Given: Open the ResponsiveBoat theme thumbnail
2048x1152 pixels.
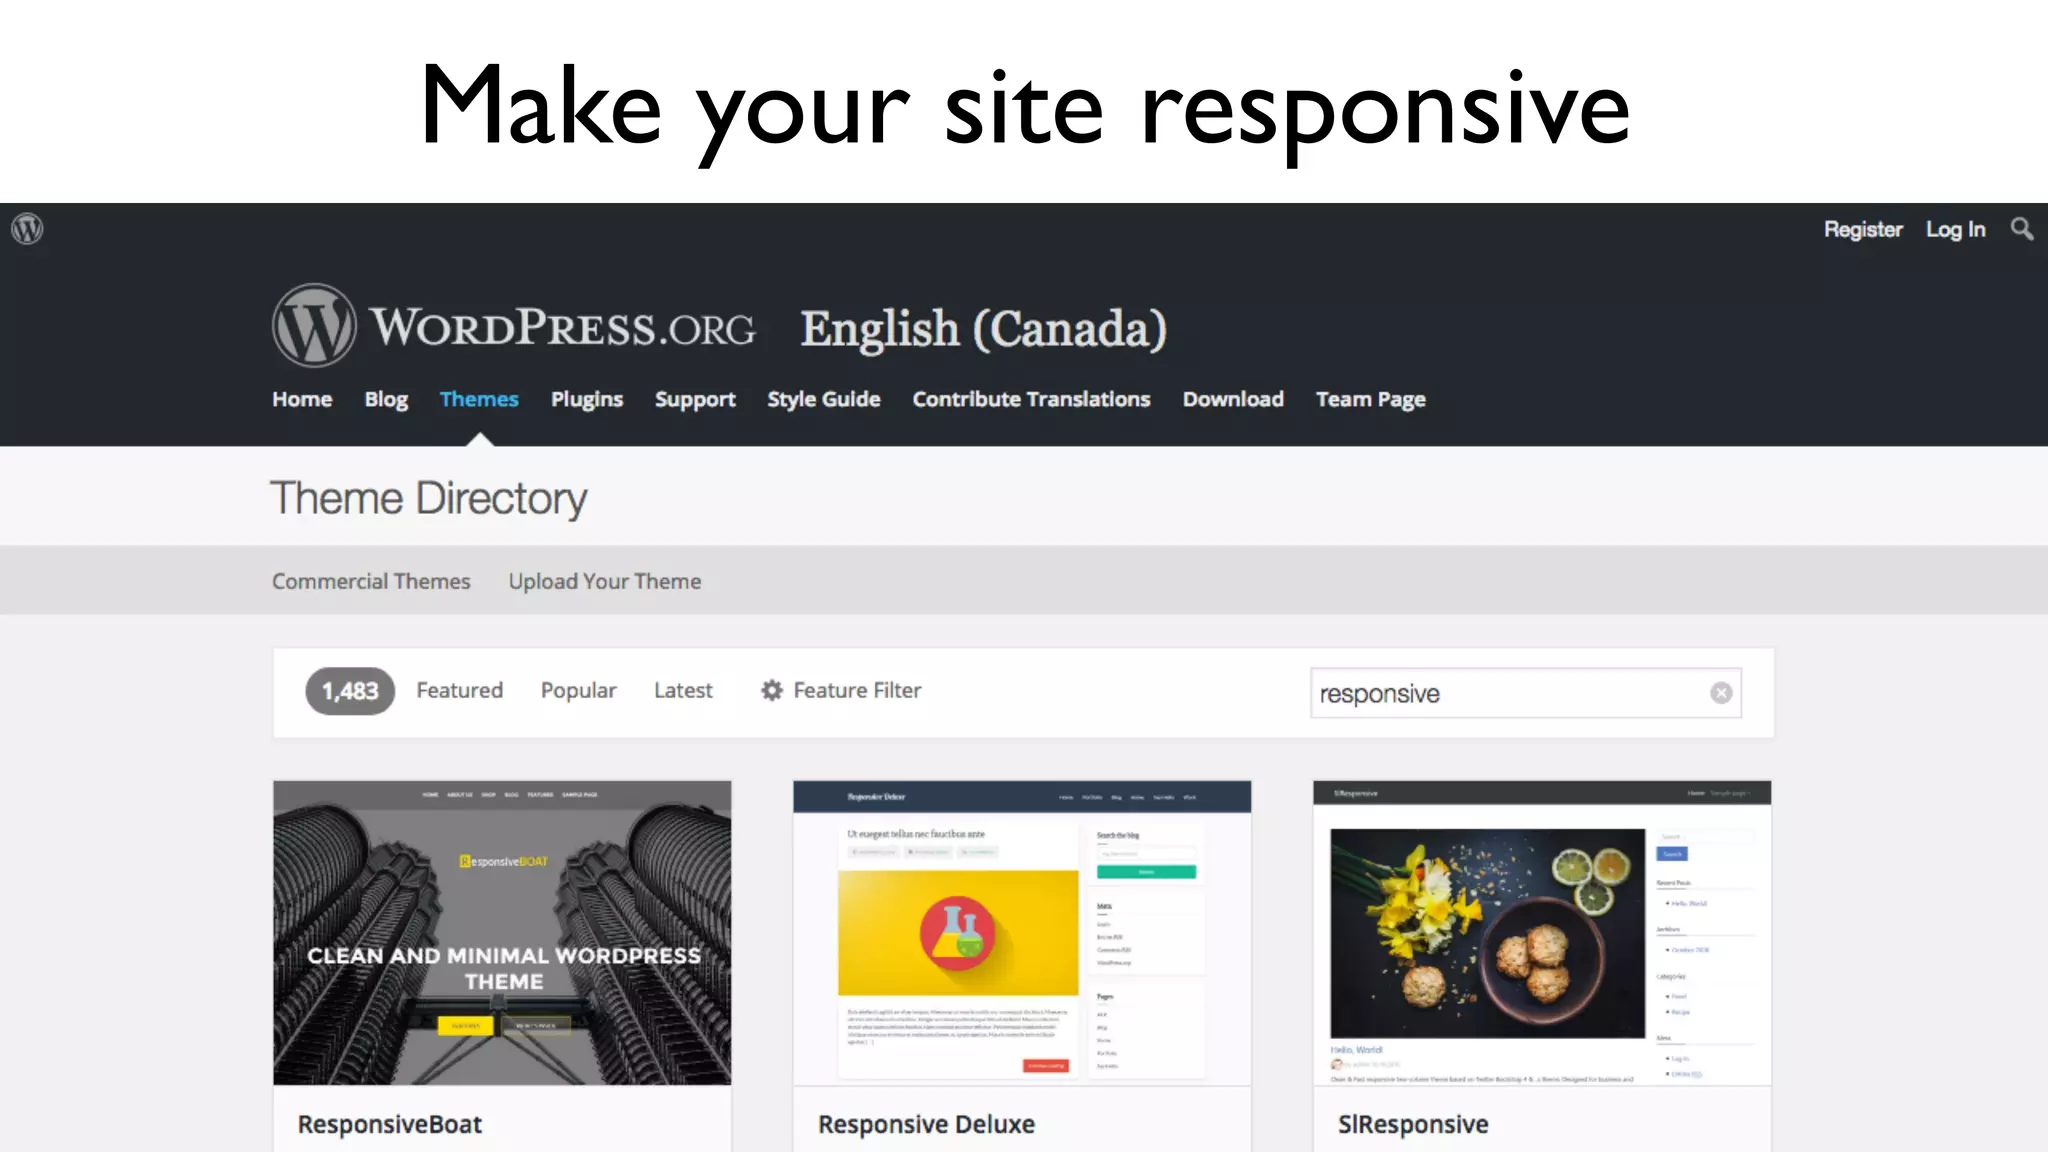Looking at the screenshot, I should tap(502, 932).
